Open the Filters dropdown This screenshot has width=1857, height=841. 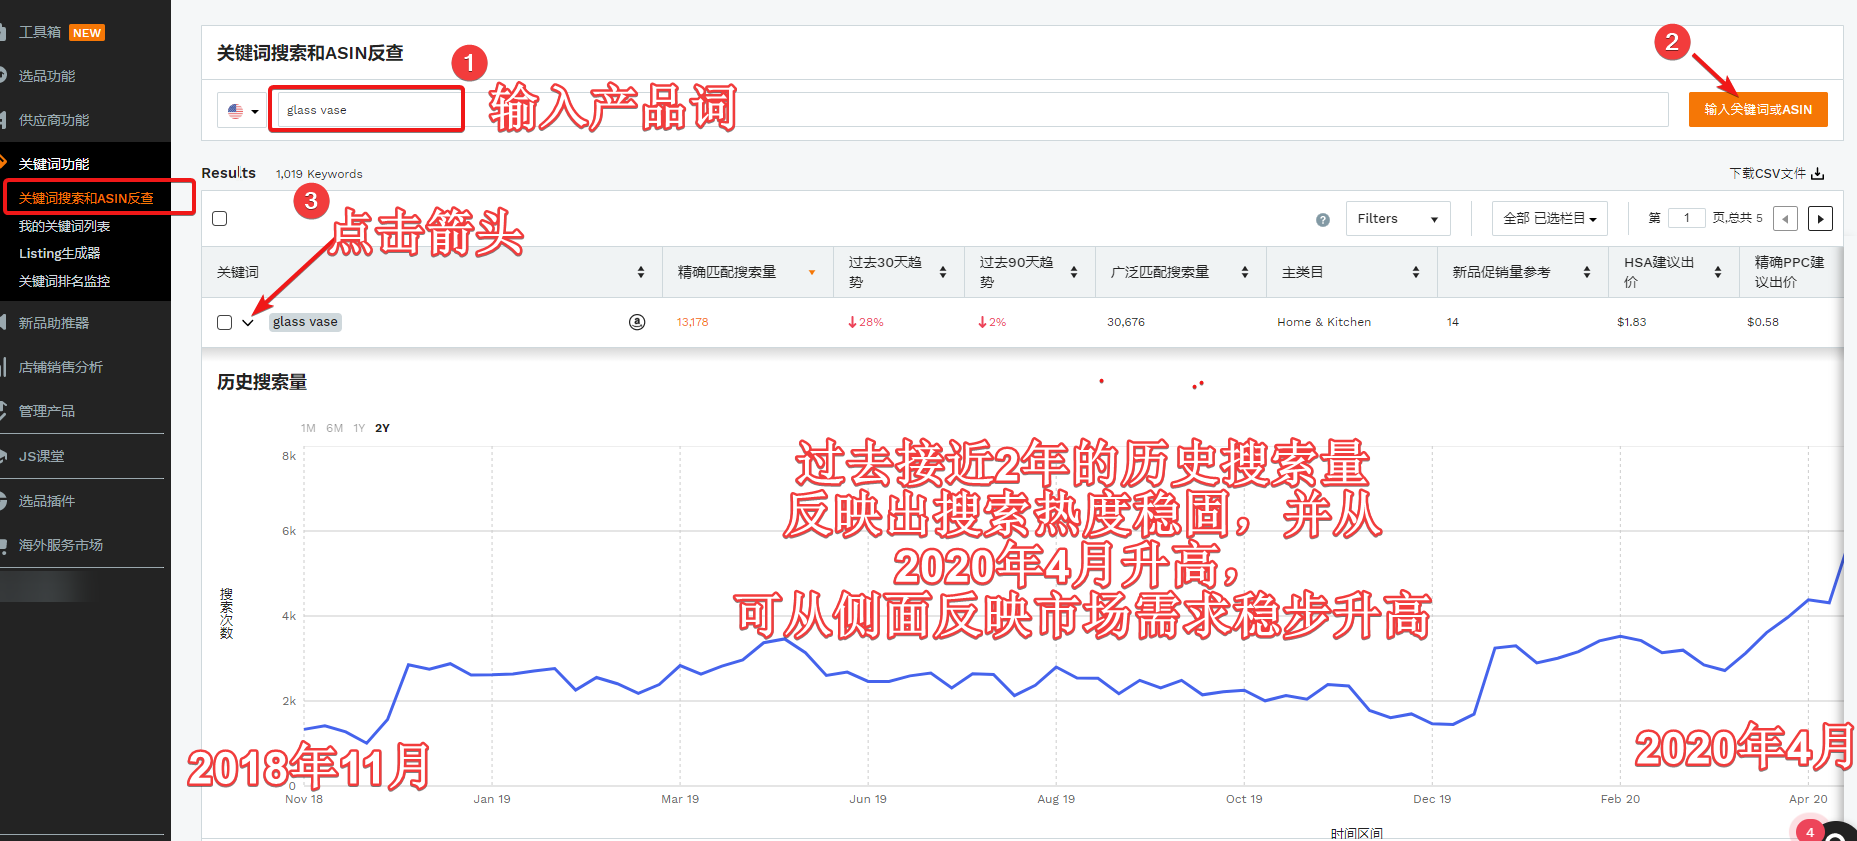(1397, 219)
